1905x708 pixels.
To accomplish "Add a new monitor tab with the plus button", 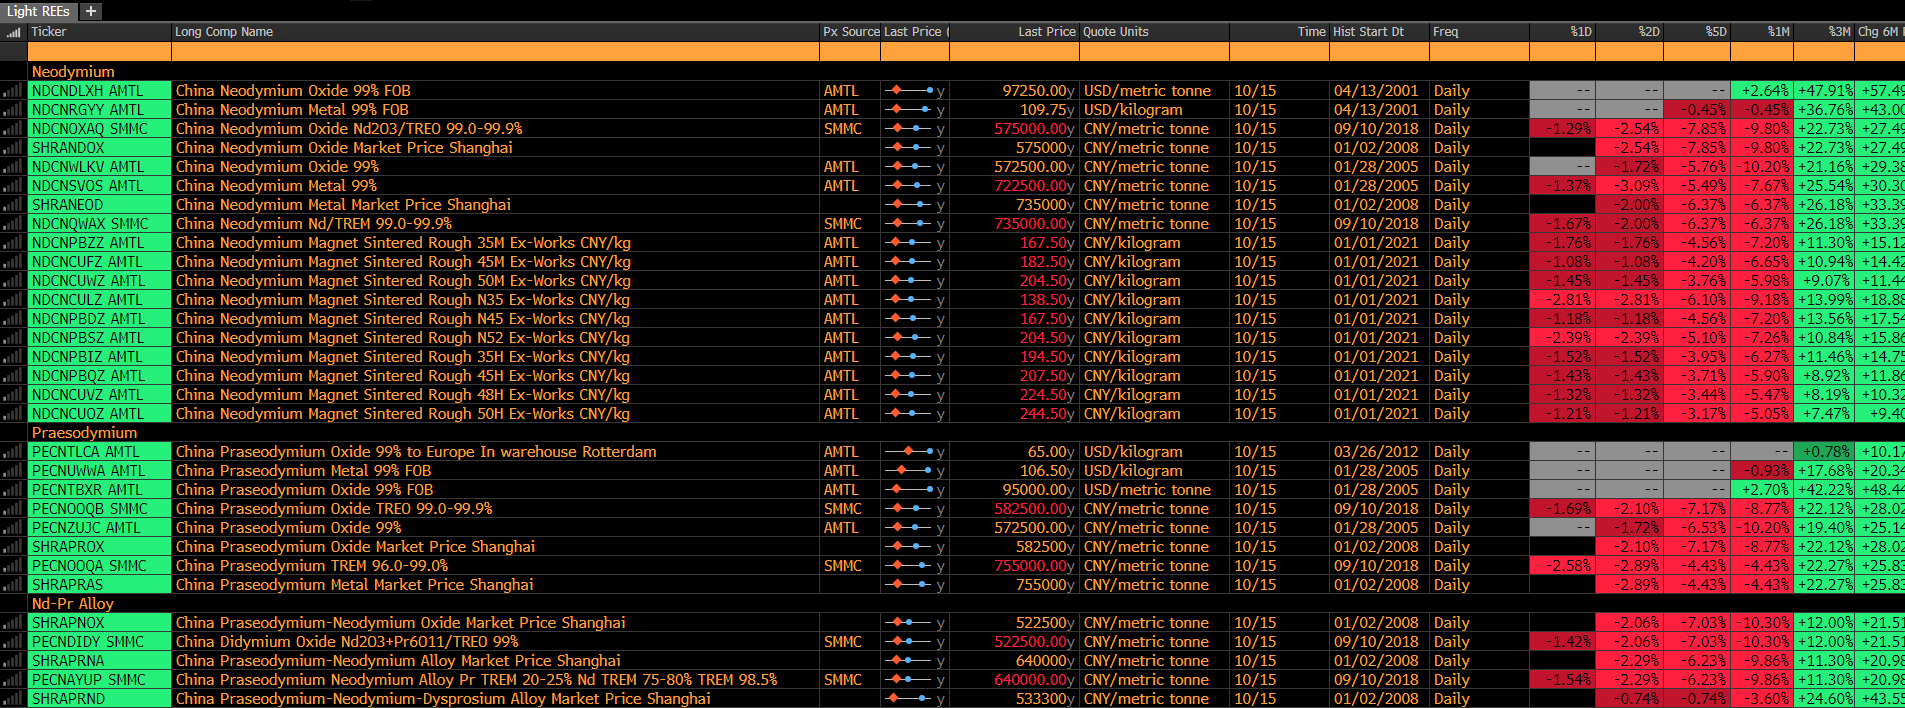I will tap(91, 11).
